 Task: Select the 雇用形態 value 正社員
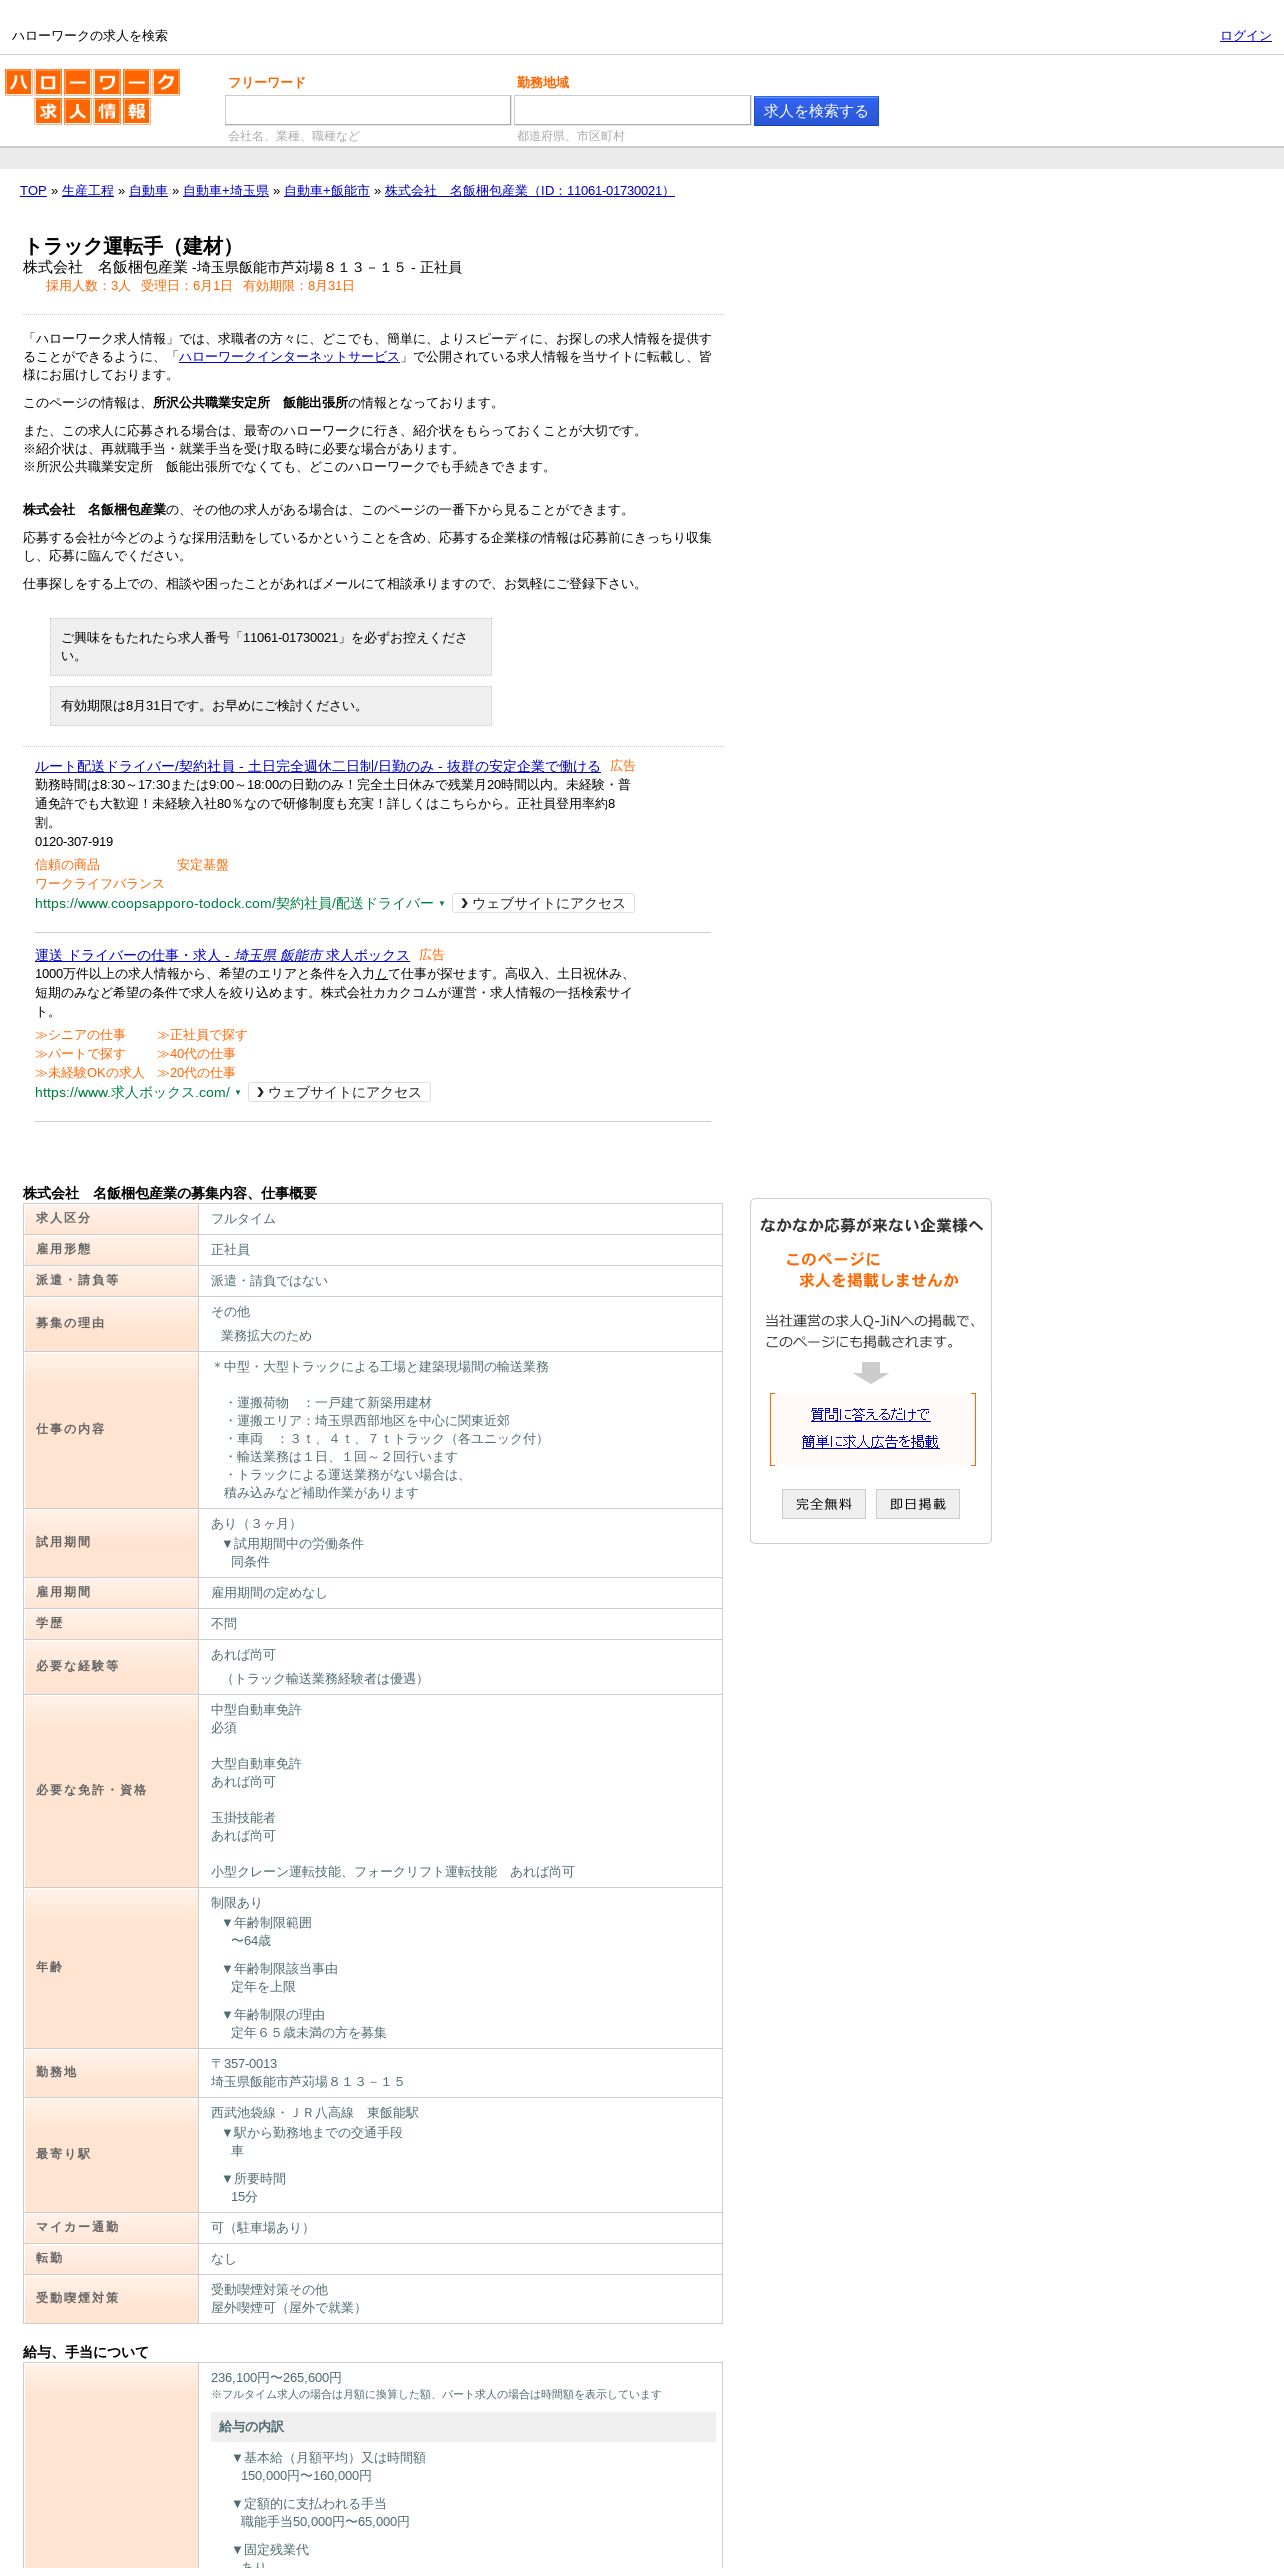coord(230,1250)
